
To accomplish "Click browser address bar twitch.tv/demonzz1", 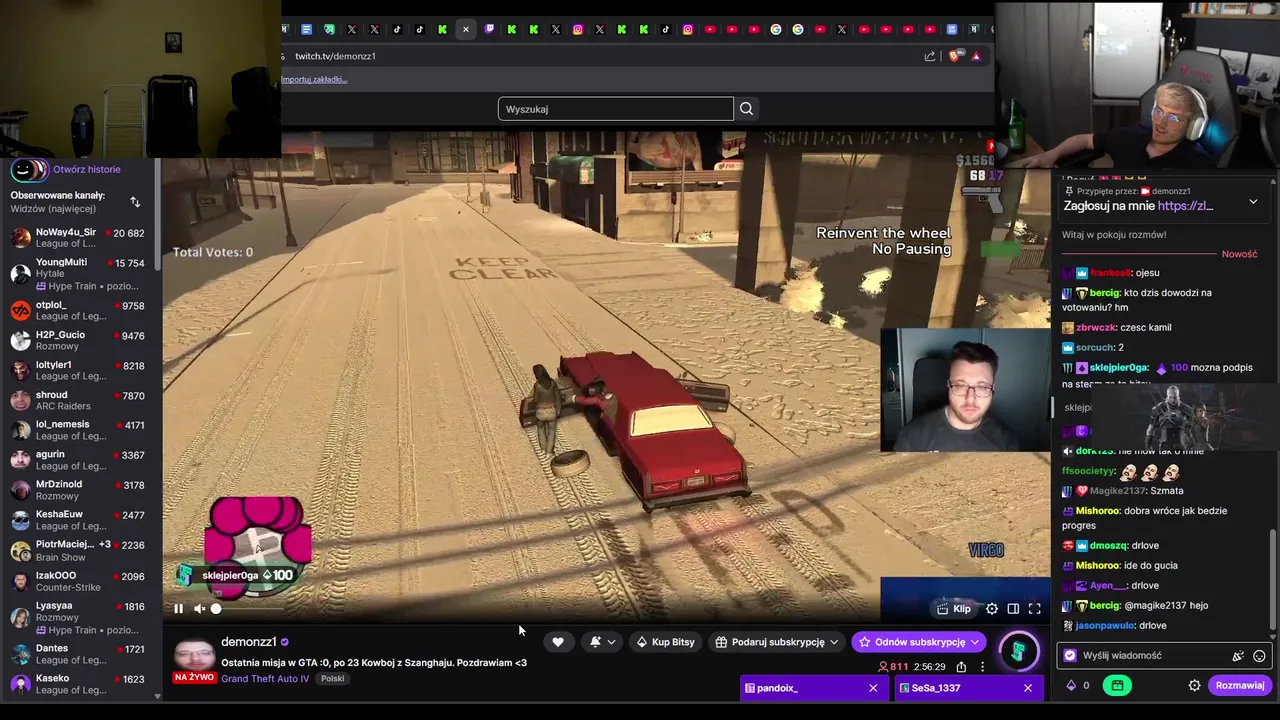I will tap(335, 56).
